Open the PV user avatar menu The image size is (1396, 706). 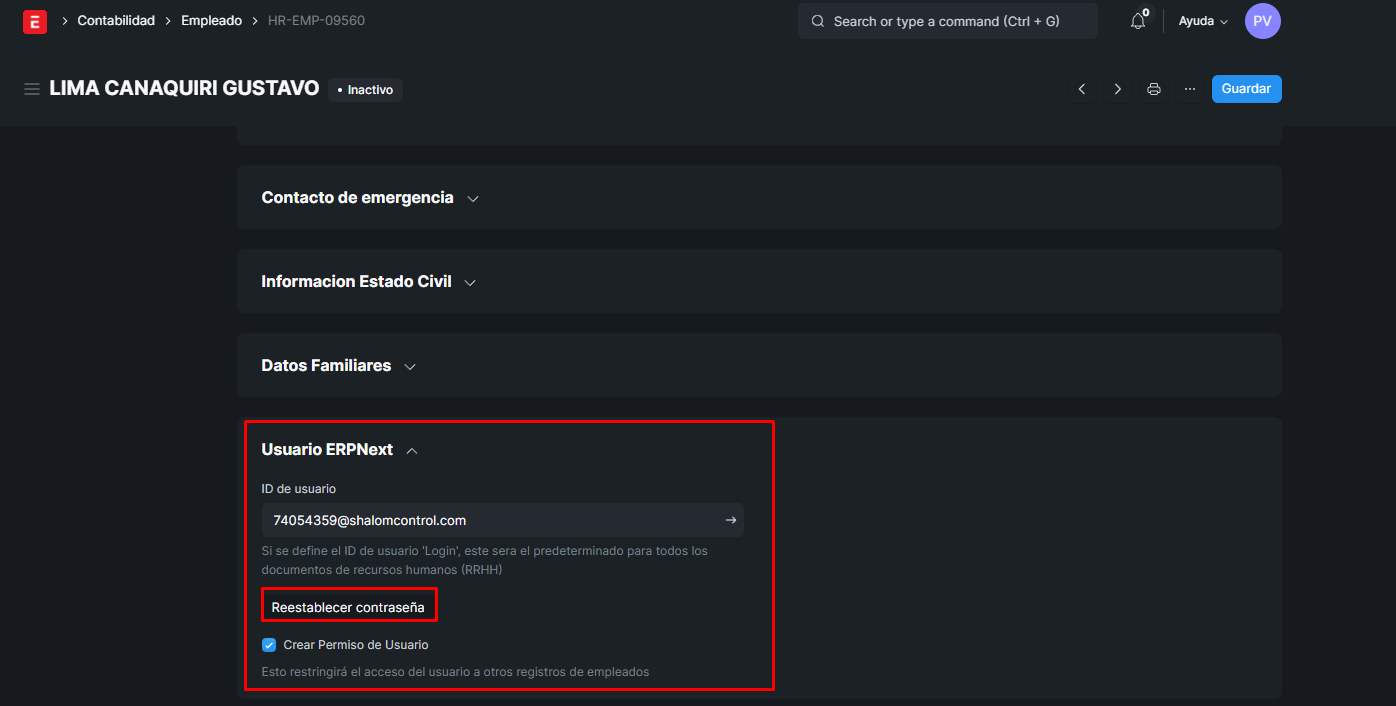pyautogui.click(x=1262, y=21)
